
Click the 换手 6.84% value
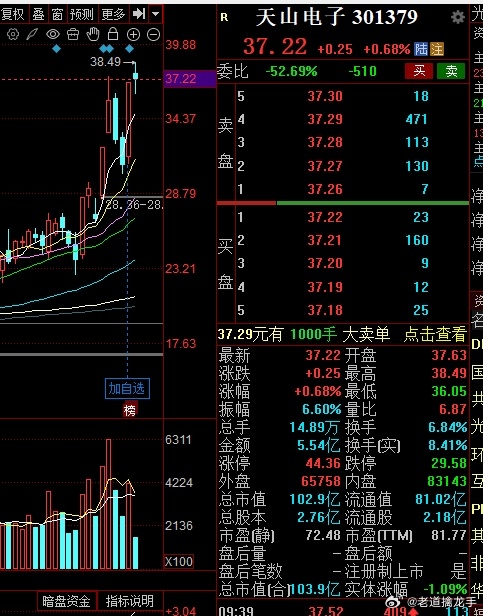point(448,427)
